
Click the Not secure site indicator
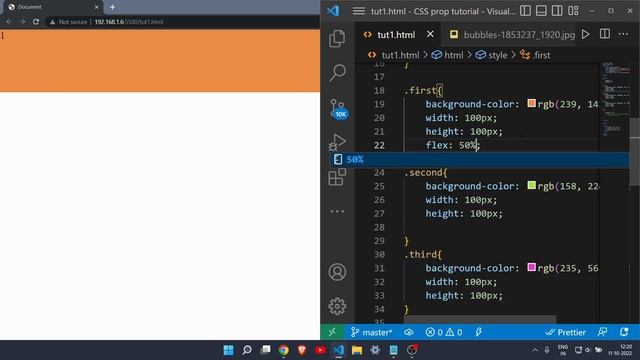pos(69,22)
